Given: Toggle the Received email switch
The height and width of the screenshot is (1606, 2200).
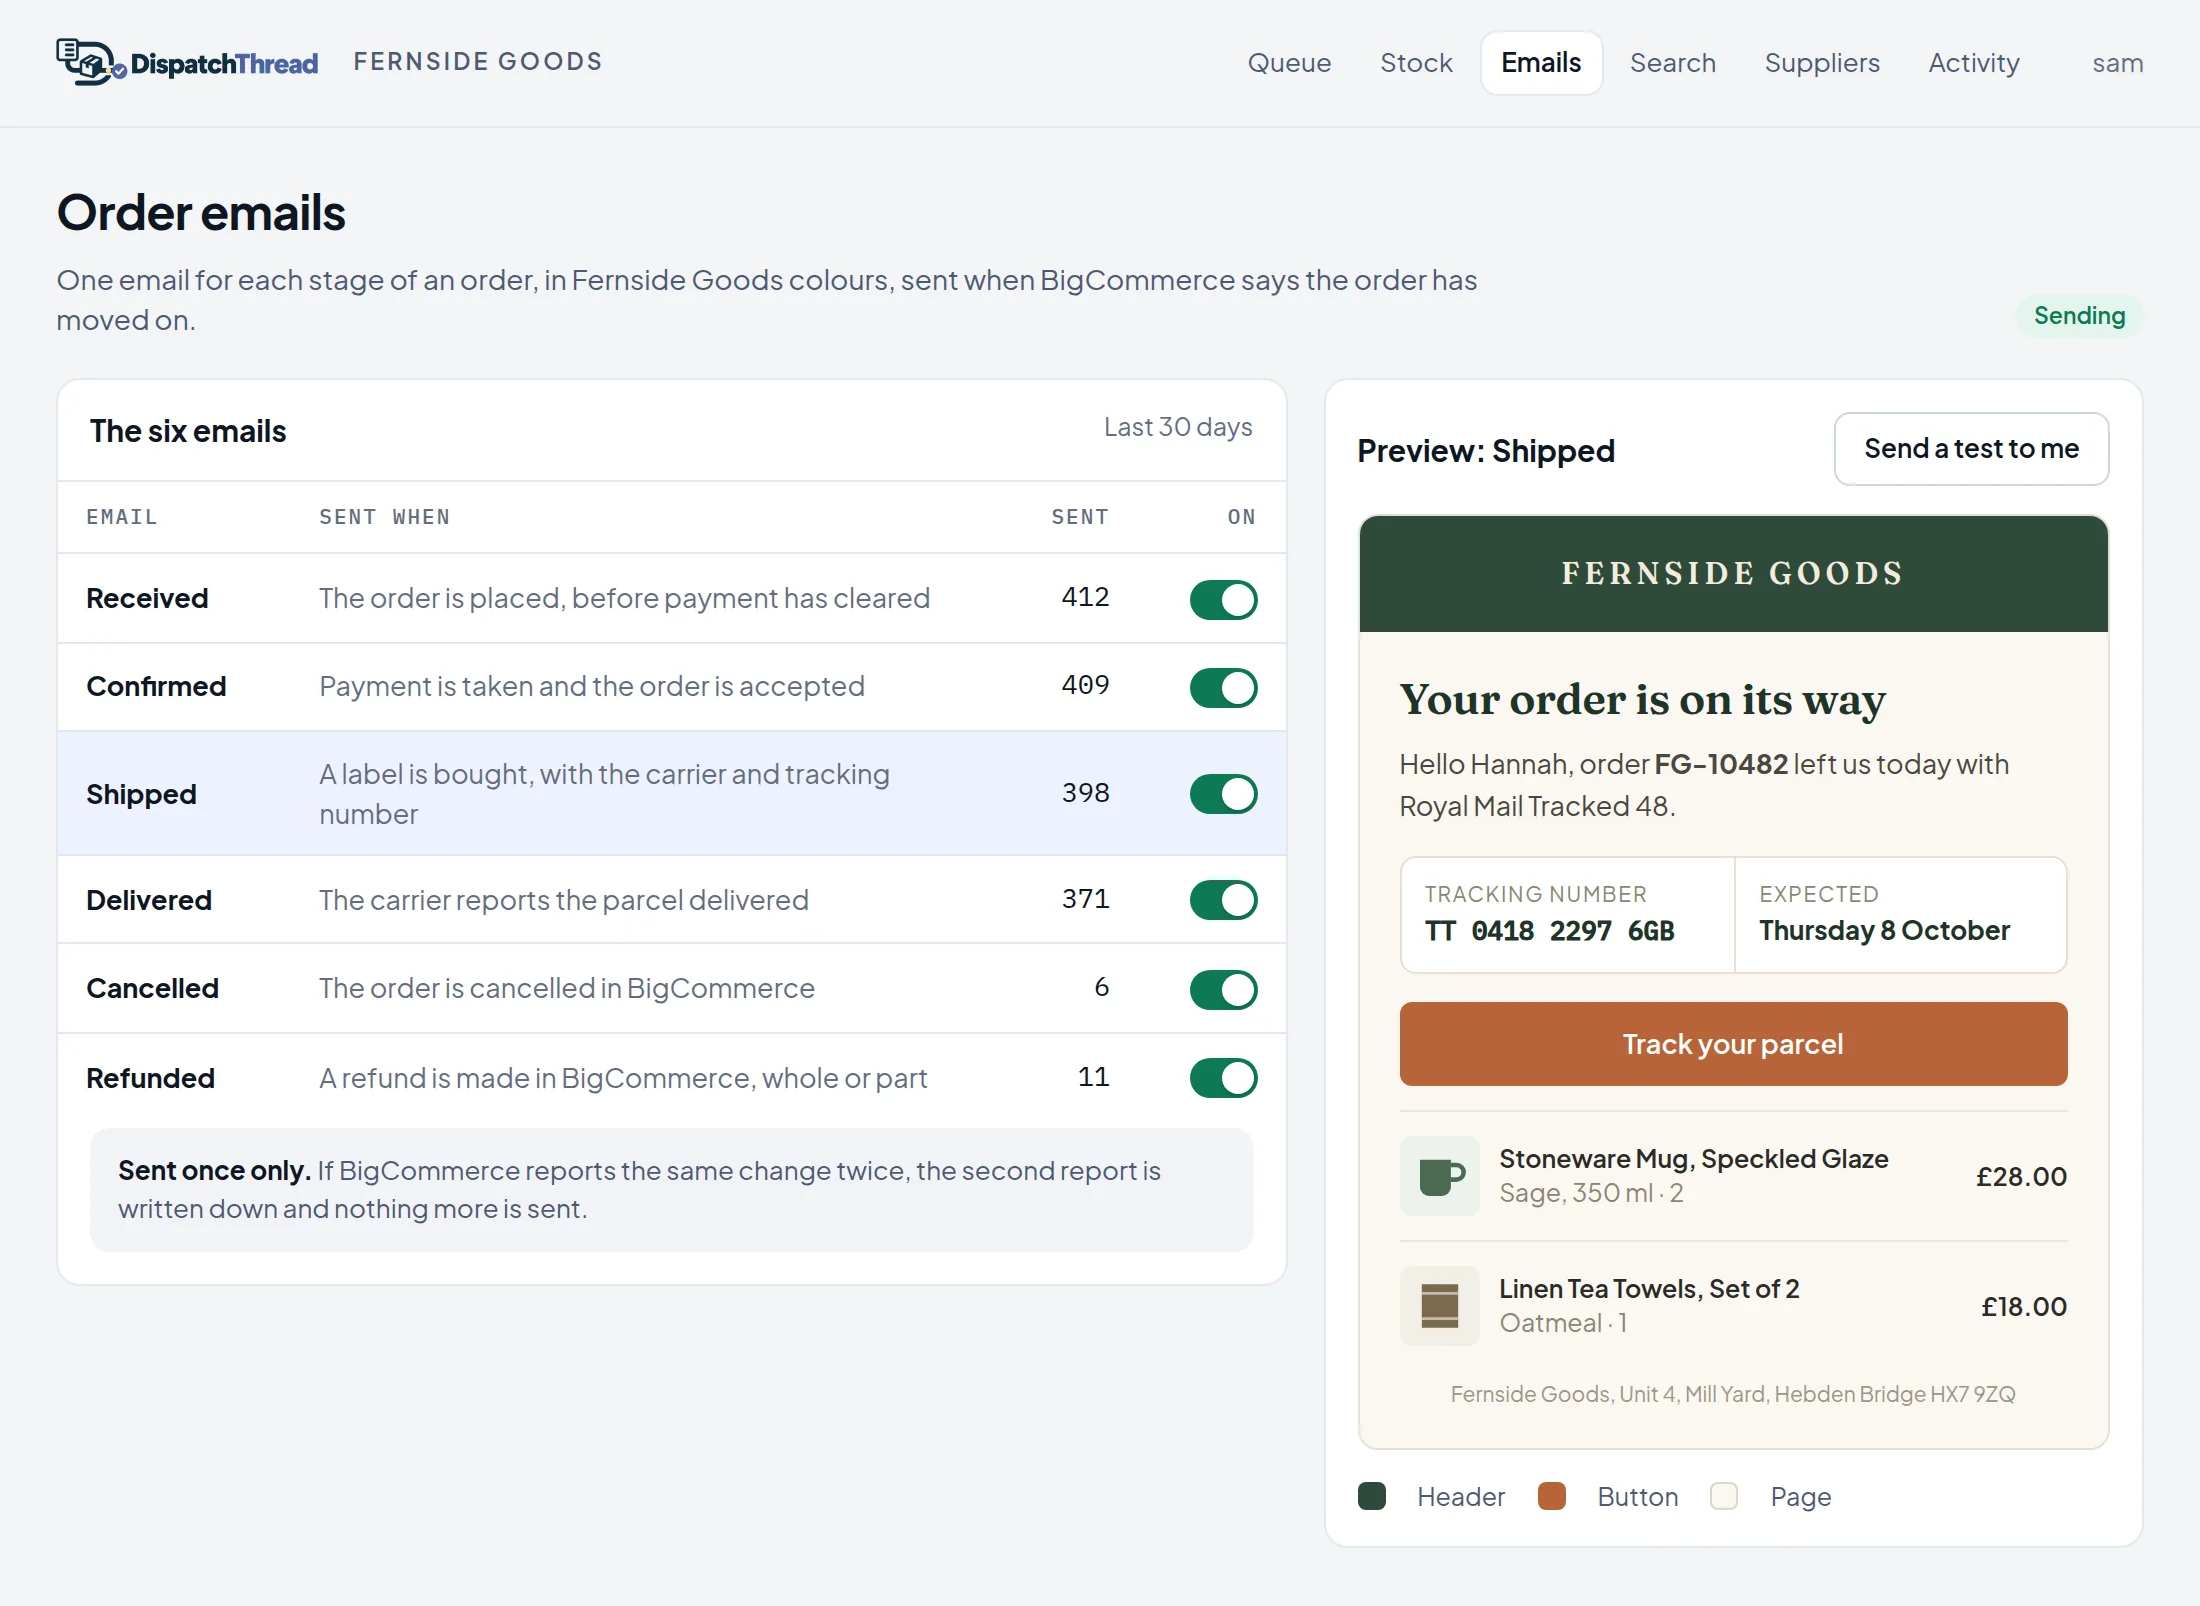Looking at the screenshot, I should tap(1223, 599).
